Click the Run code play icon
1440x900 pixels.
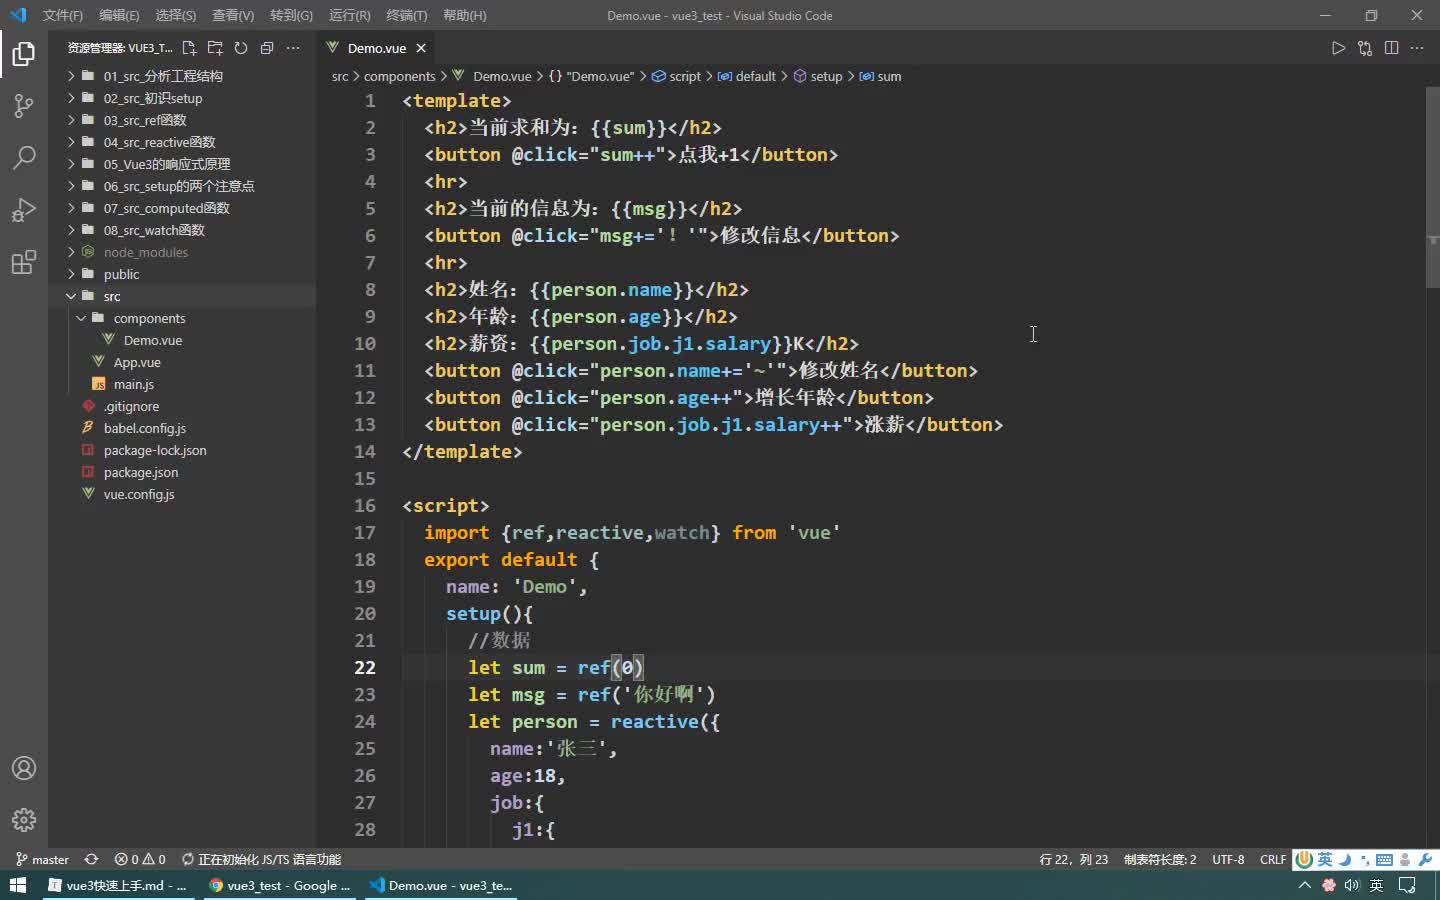pos(1338,48)
